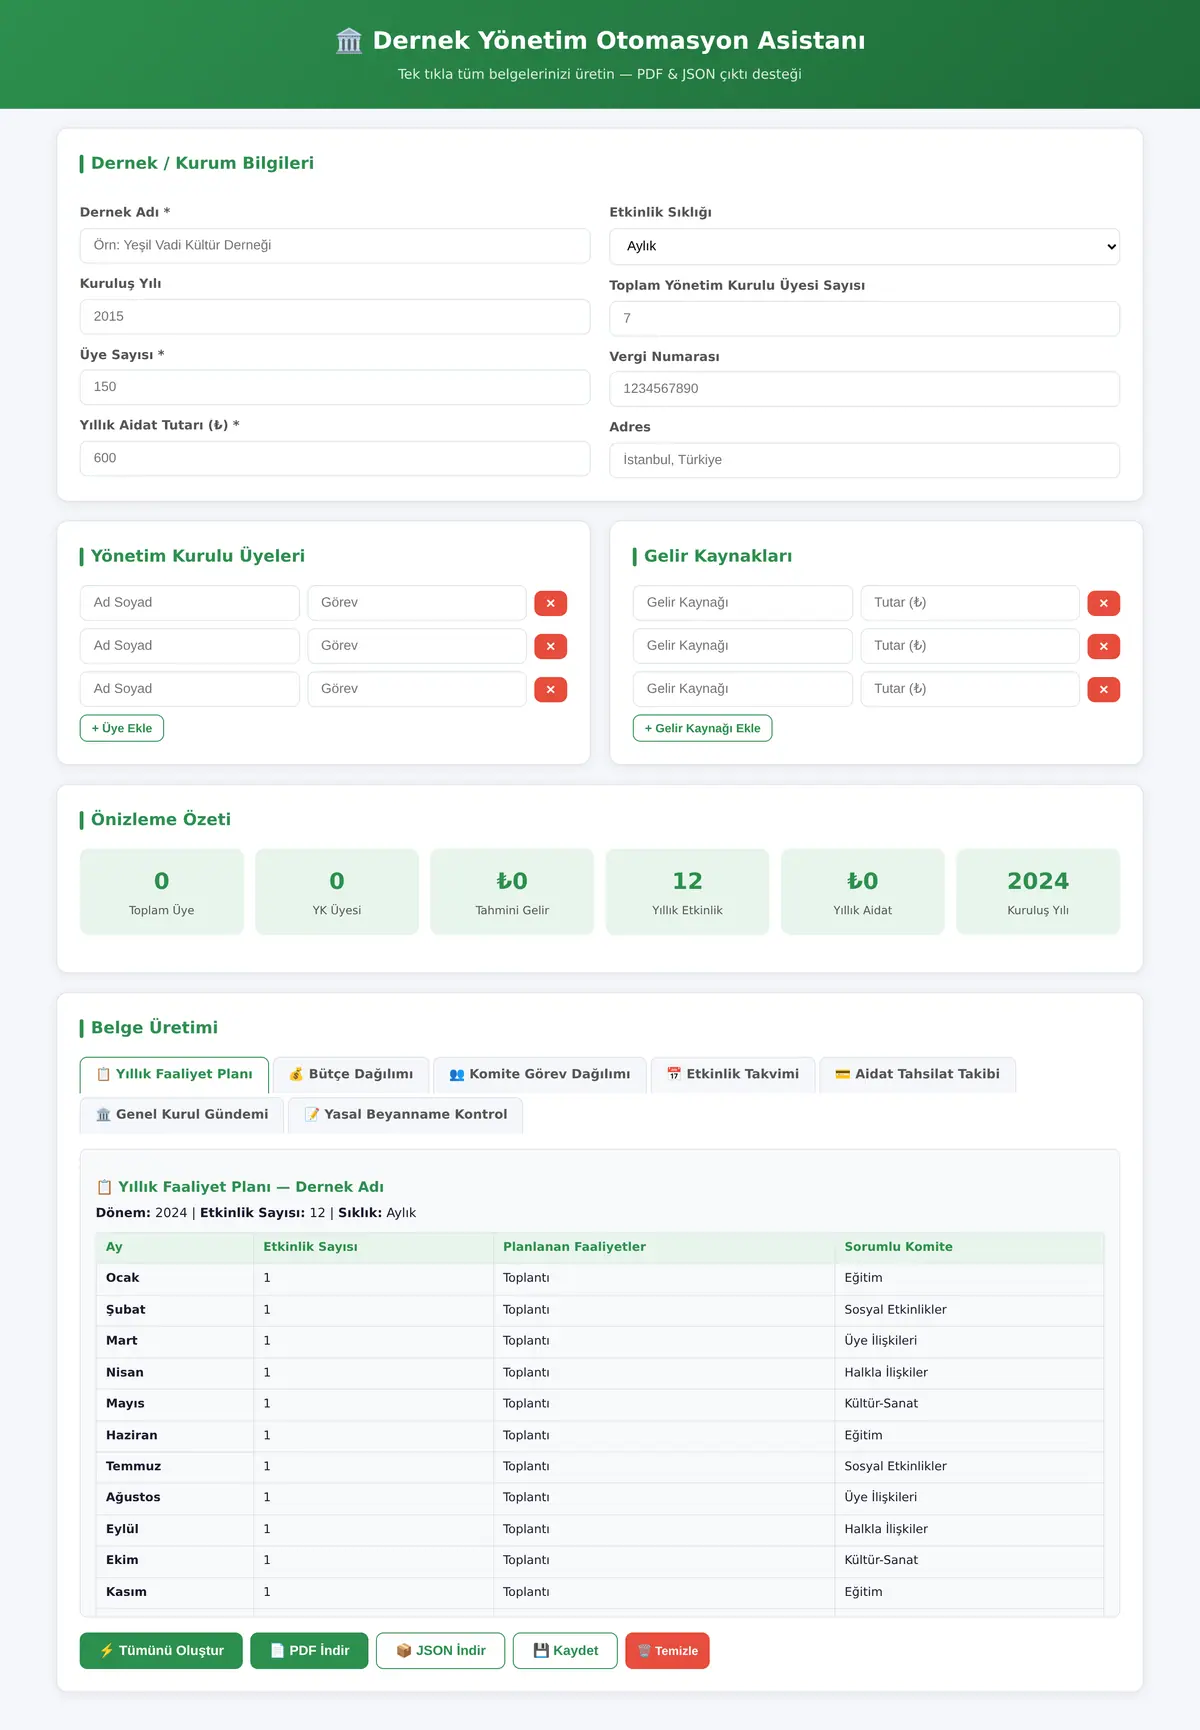Screen dimensions: 1200x1730
Task: Select the Komite Görev Dağılımı tab
Action: (540, 1074)
